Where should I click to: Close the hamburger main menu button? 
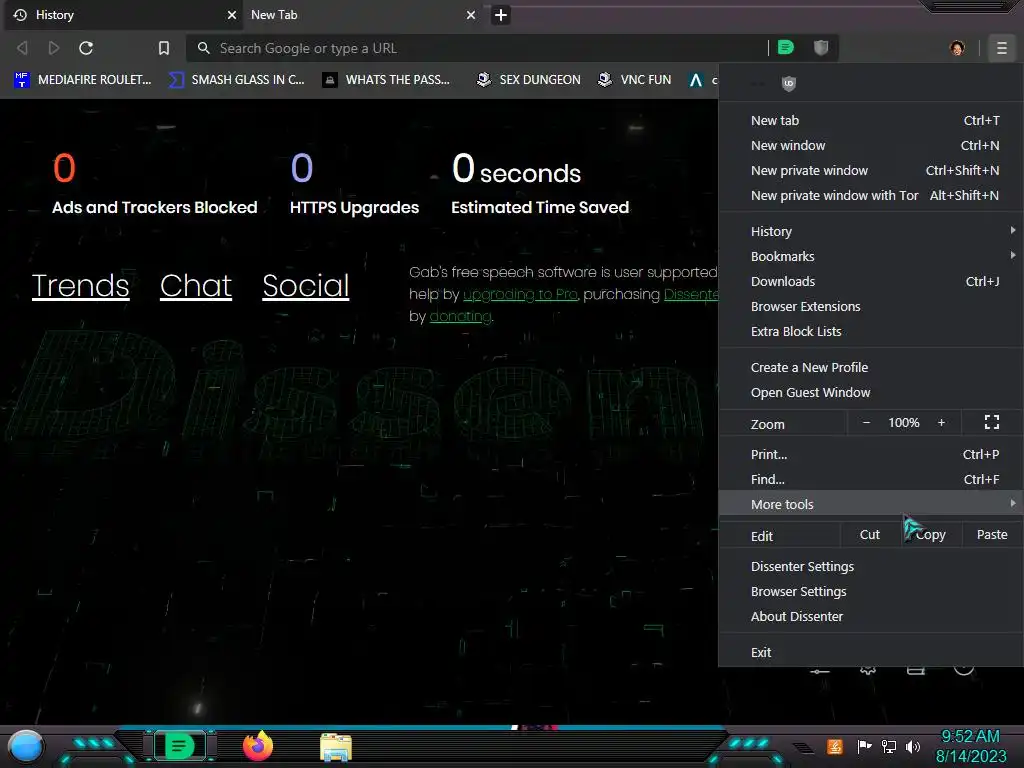click(x=1002, y=48)
